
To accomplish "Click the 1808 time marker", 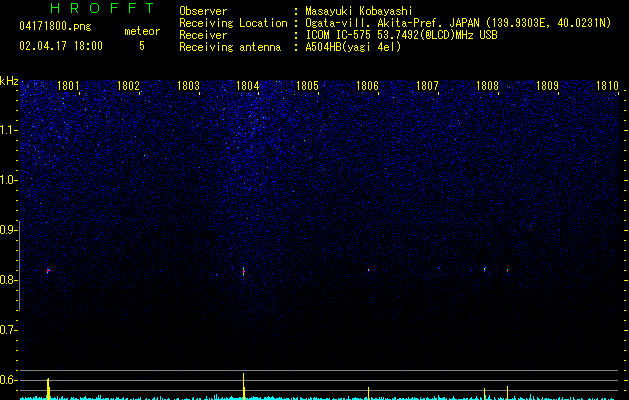I will click(x=487, y=86).
